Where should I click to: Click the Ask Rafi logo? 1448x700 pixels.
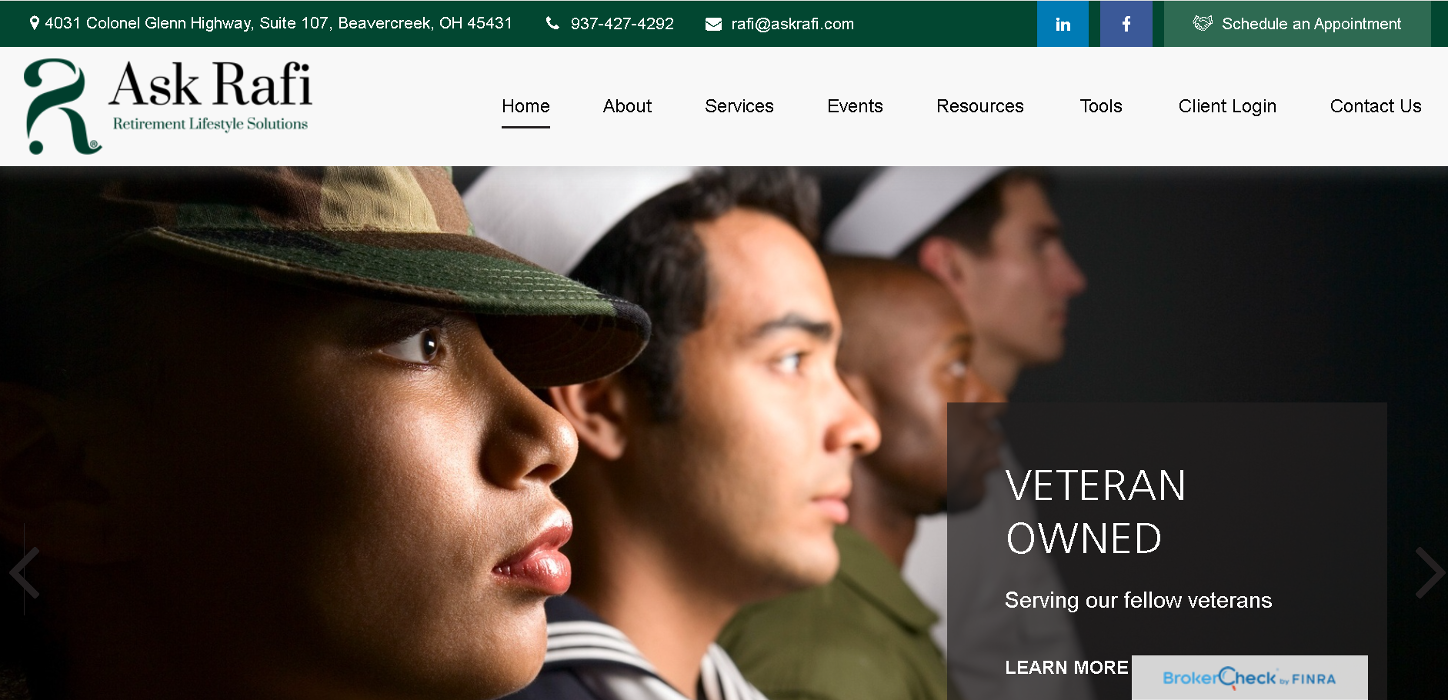tap(168, 106)
